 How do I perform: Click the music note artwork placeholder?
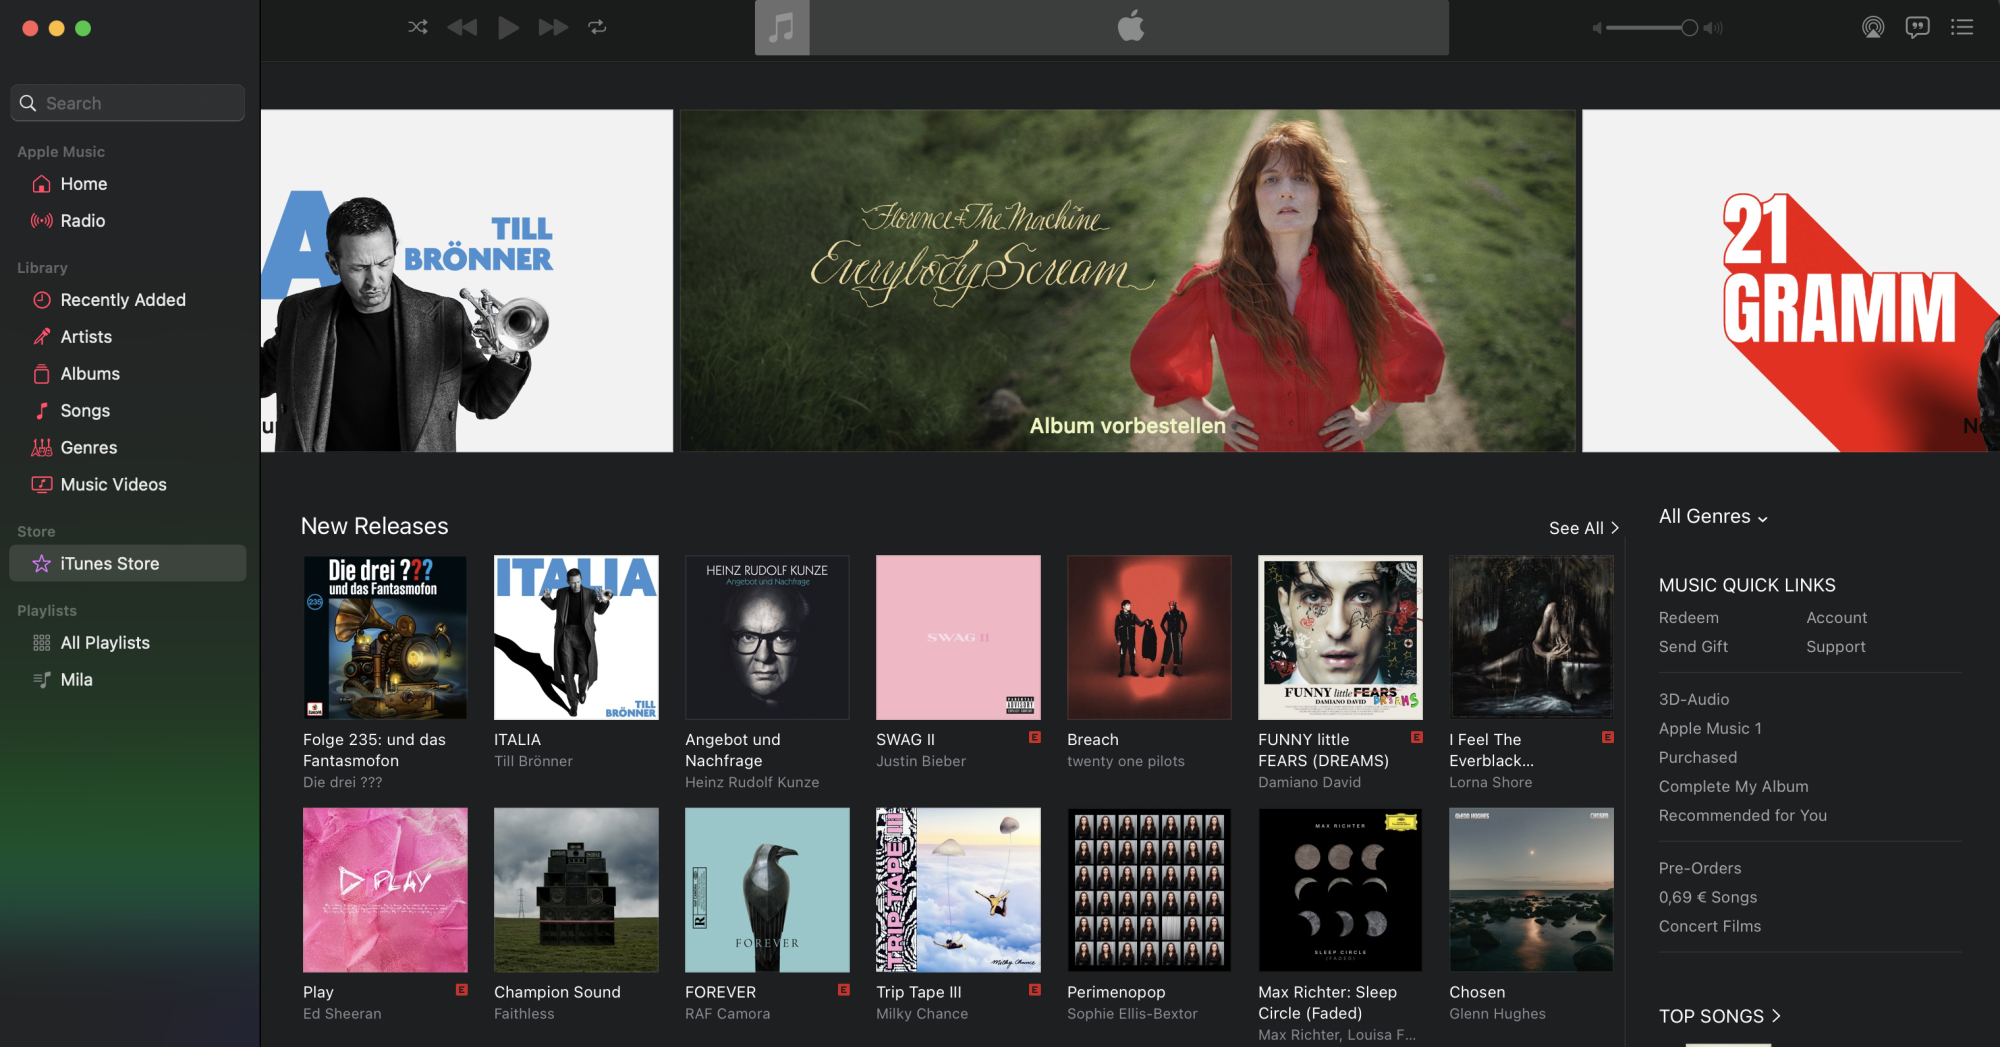[x=782, y=27]
